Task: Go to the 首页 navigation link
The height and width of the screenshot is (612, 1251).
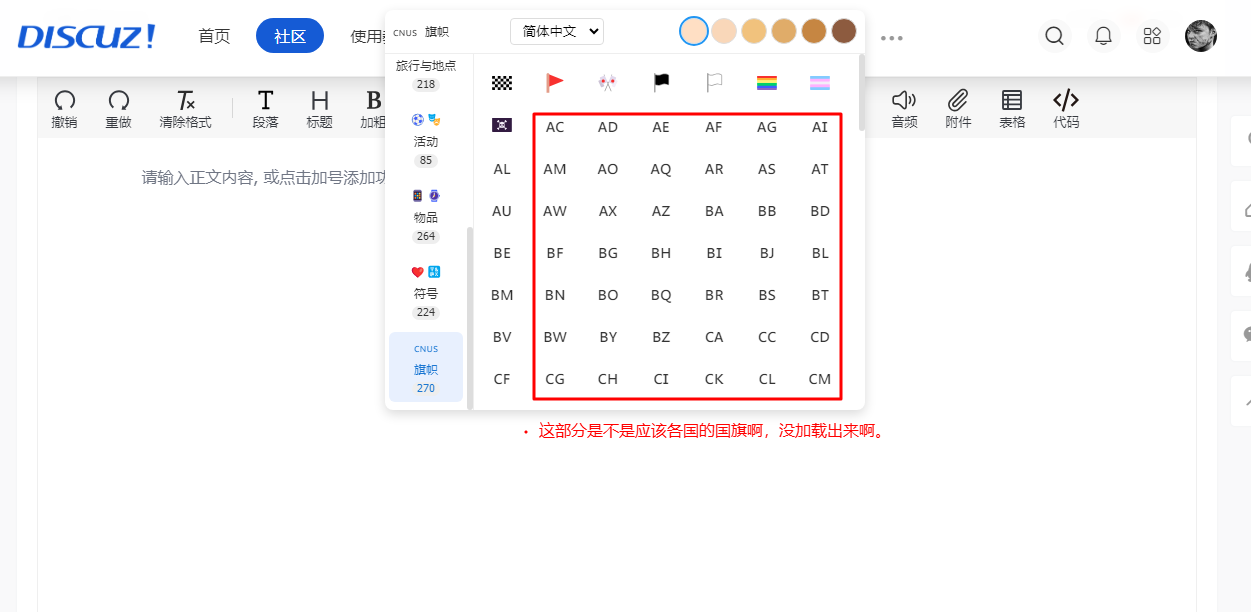Action: pyautogui.click(x=214, y=36)
